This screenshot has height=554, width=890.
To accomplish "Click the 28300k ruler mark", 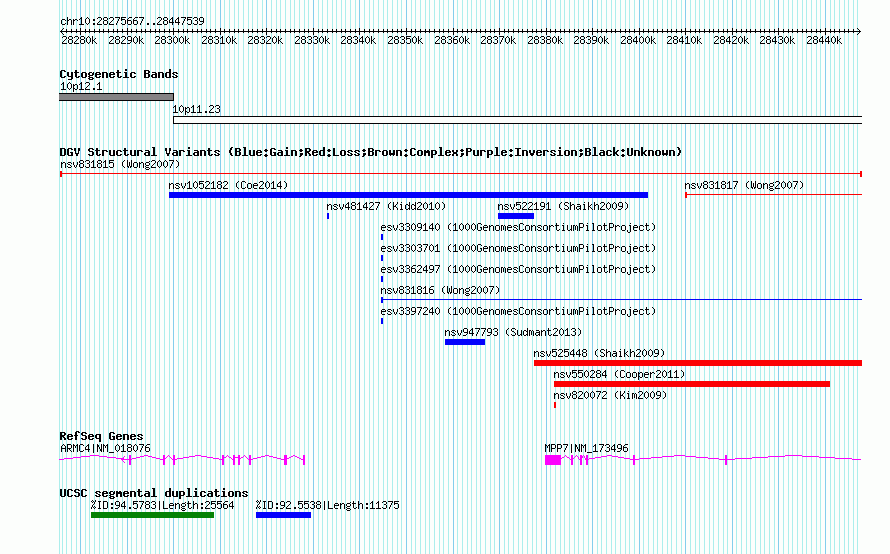I will tap(173, 40).
